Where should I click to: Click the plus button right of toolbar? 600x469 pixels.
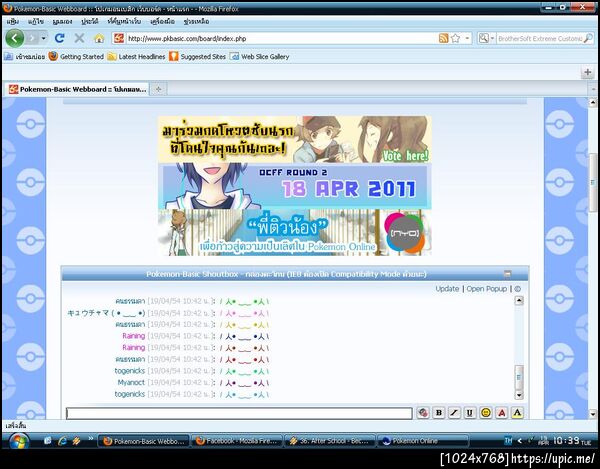click(x=587, y=72)
